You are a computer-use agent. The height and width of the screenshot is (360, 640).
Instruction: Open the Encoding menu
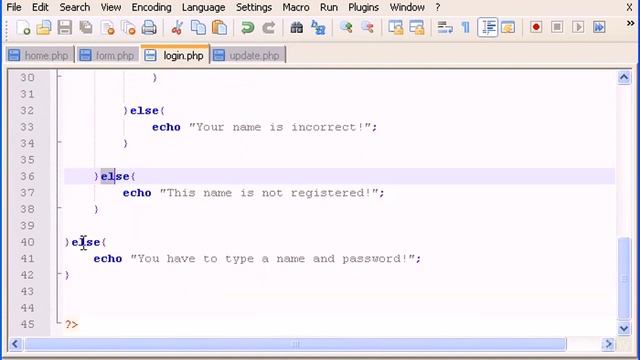tap(151, 7)
